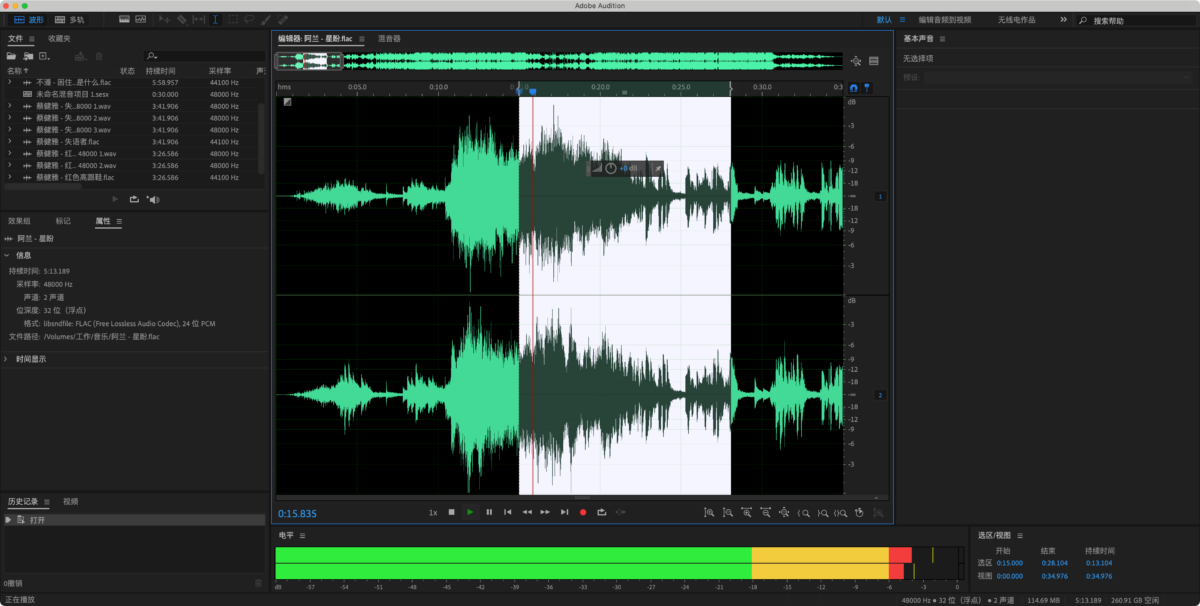Switch to Multitrack (多轨) editor view

(70, 20)
